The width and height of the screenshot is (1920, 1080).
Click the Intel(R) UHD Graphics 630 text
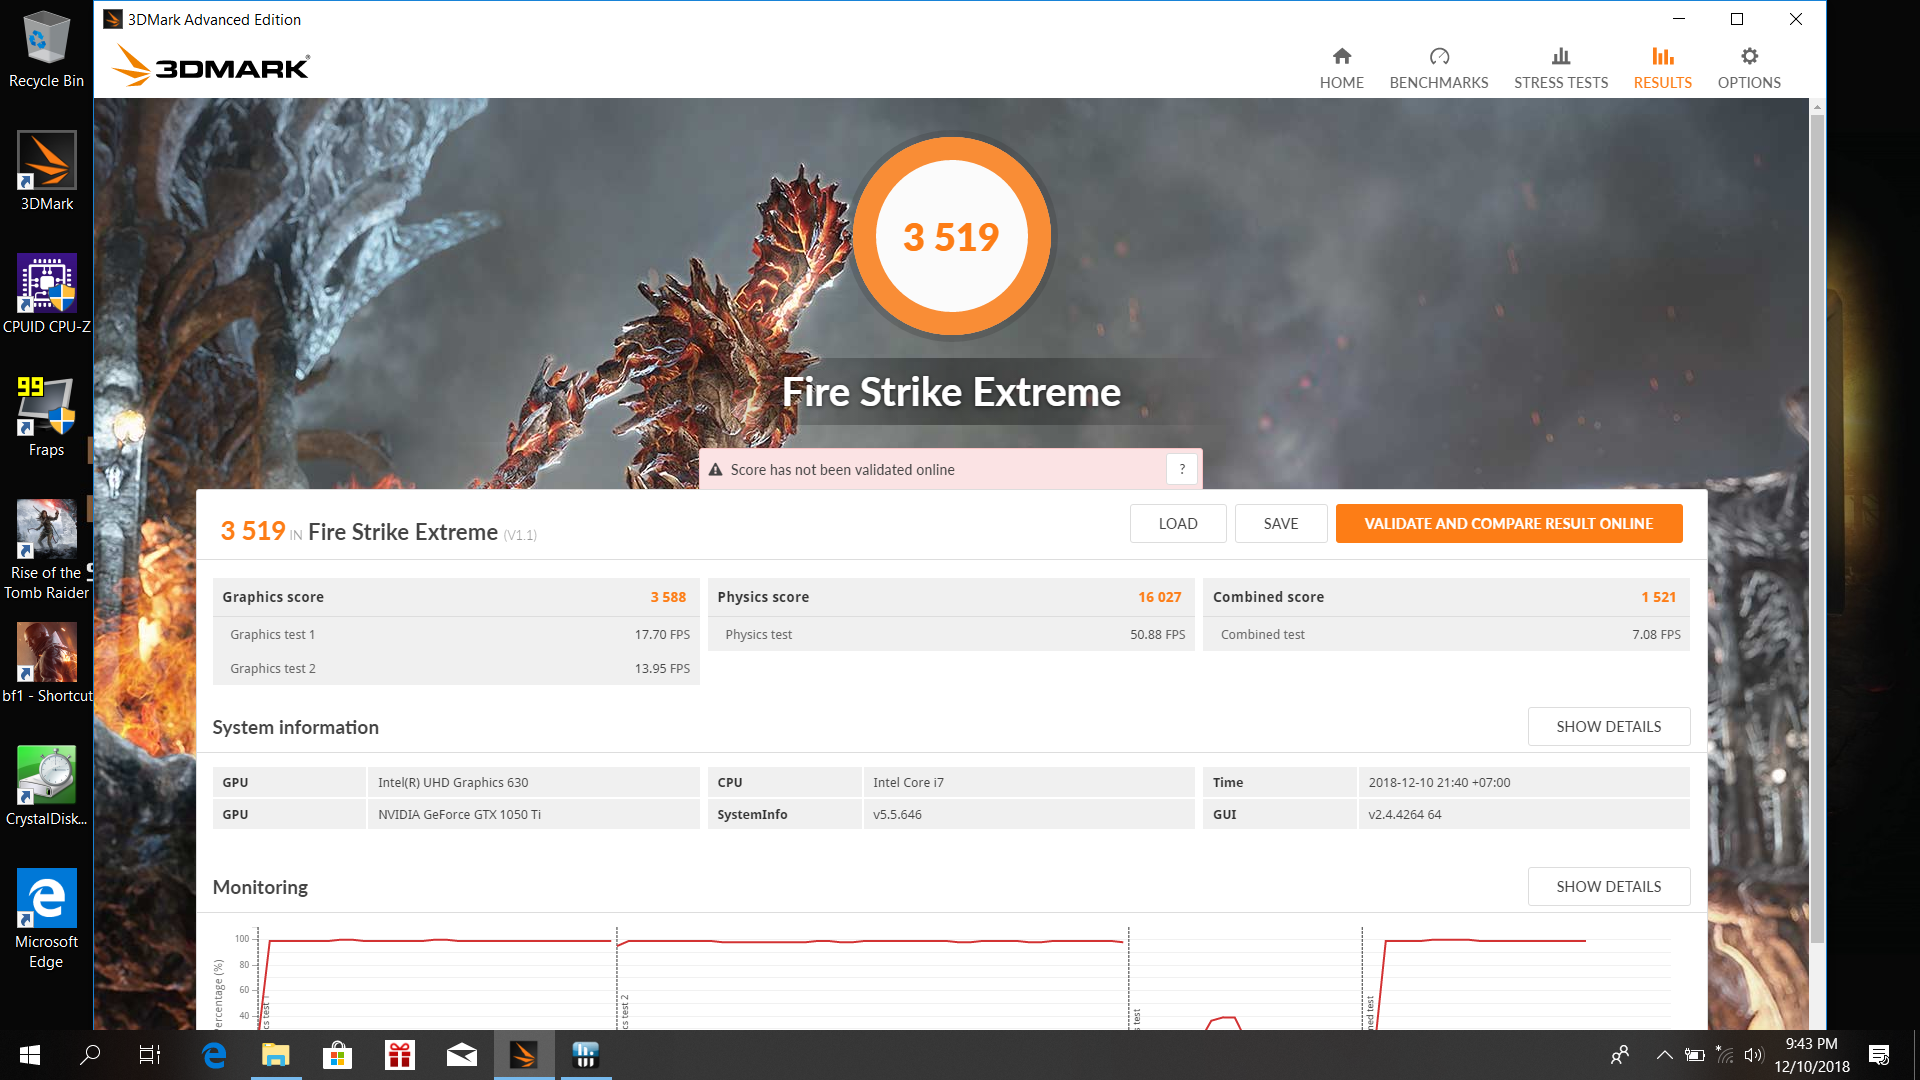tap(453, 782)
